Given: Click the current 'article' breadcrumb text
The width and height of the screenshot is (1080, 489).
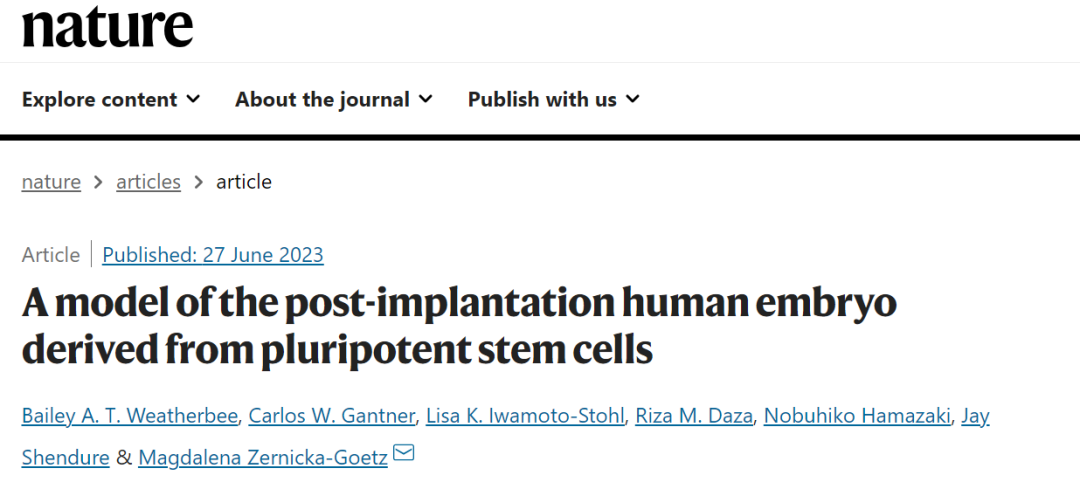Looking at the screenshot, I should tap(244, 182).
